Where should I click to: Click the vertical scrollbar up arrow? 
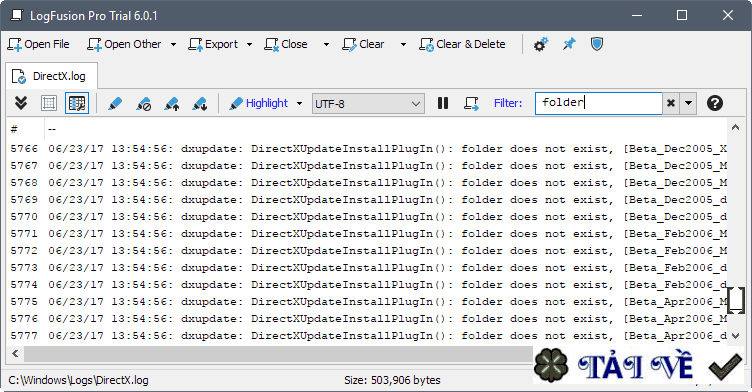click(x=735, y=127)
